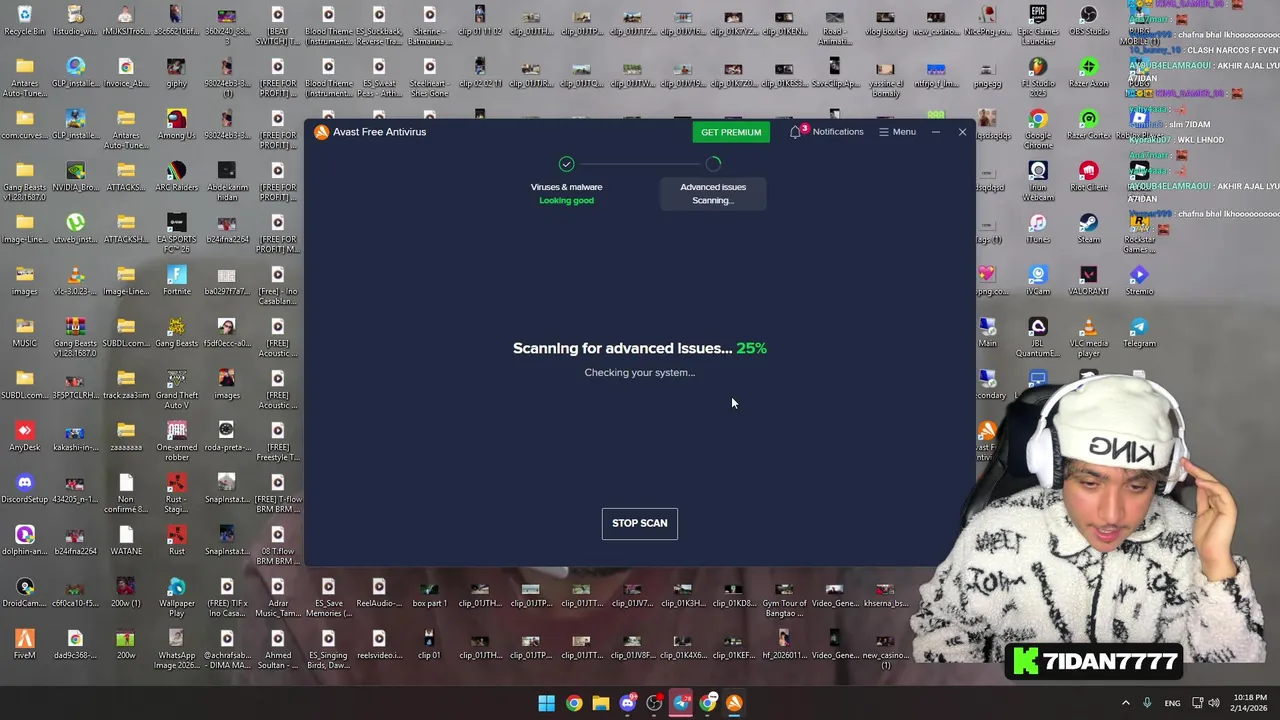Select the iTunes desktop shortcut

[x=1038, y=228]
